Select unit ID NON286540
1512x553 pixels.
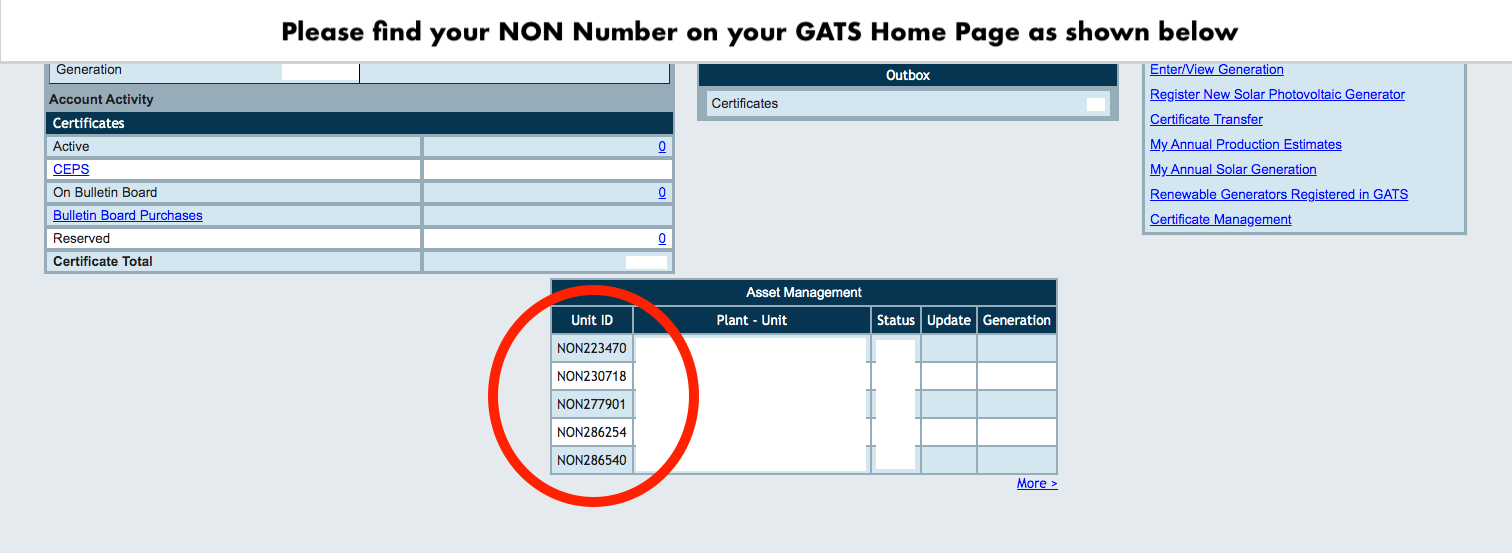pos(592,460)
